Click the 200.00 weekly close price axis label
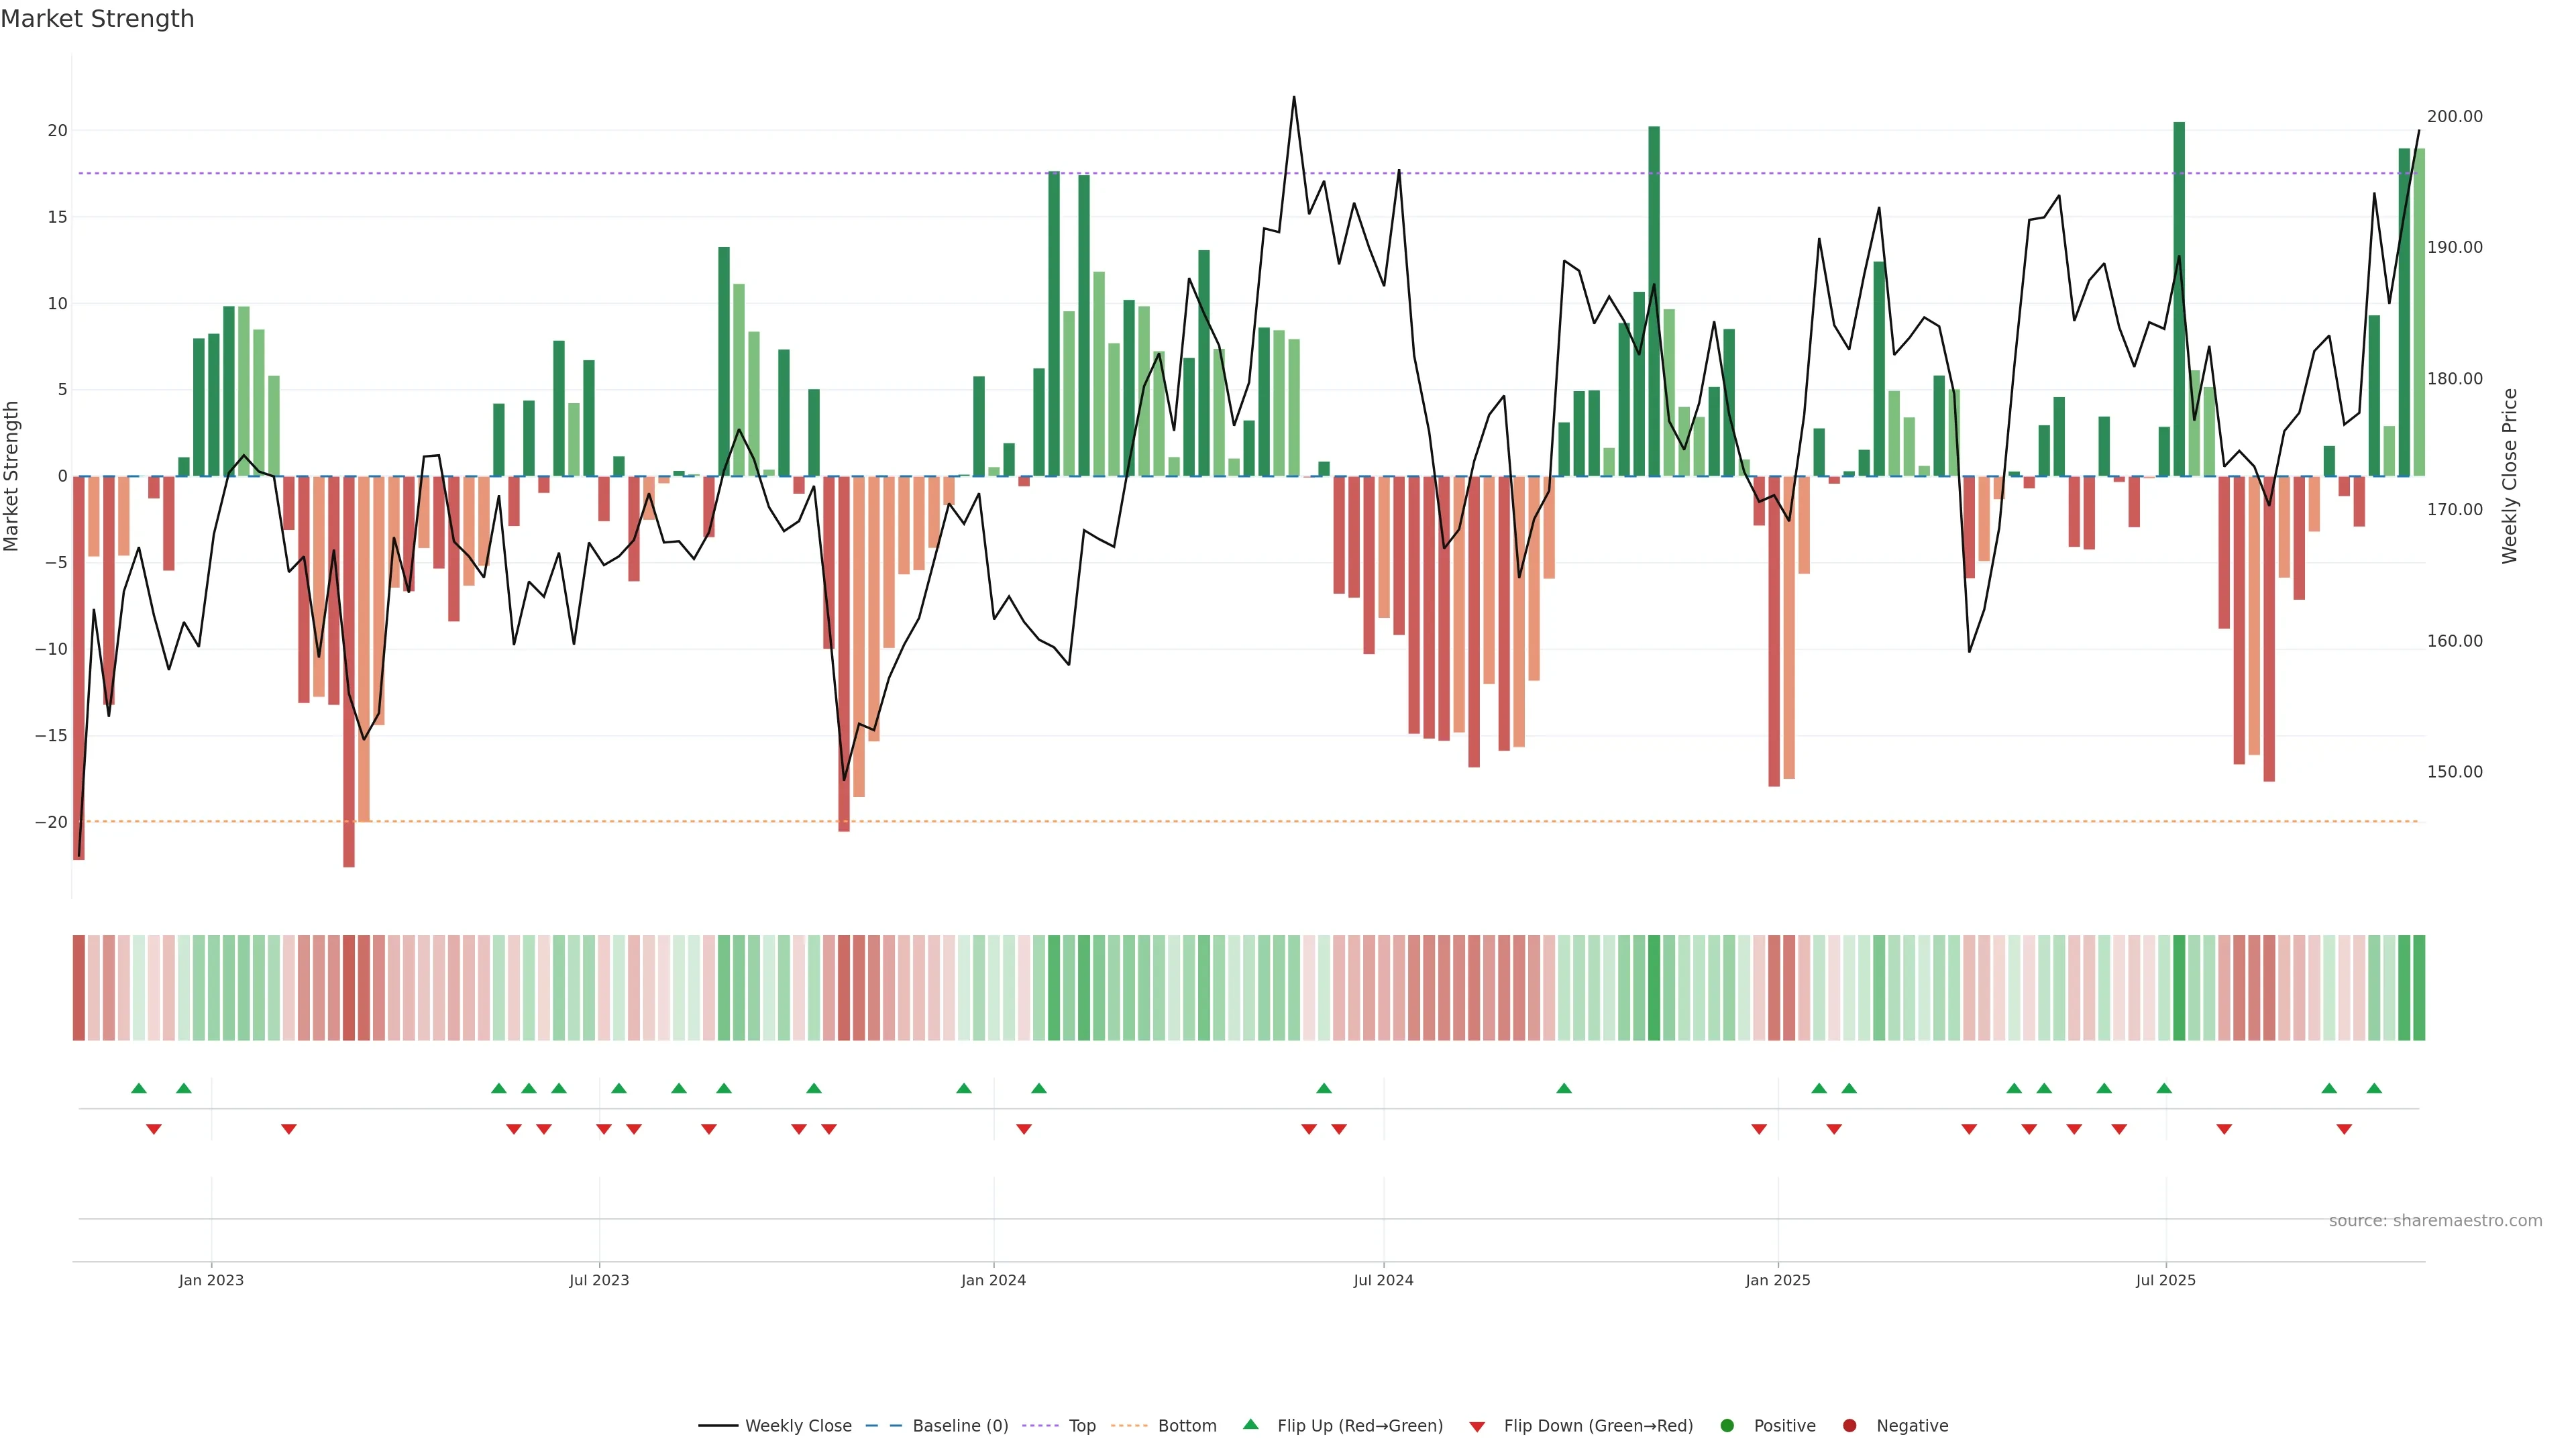 [2454, 116]
